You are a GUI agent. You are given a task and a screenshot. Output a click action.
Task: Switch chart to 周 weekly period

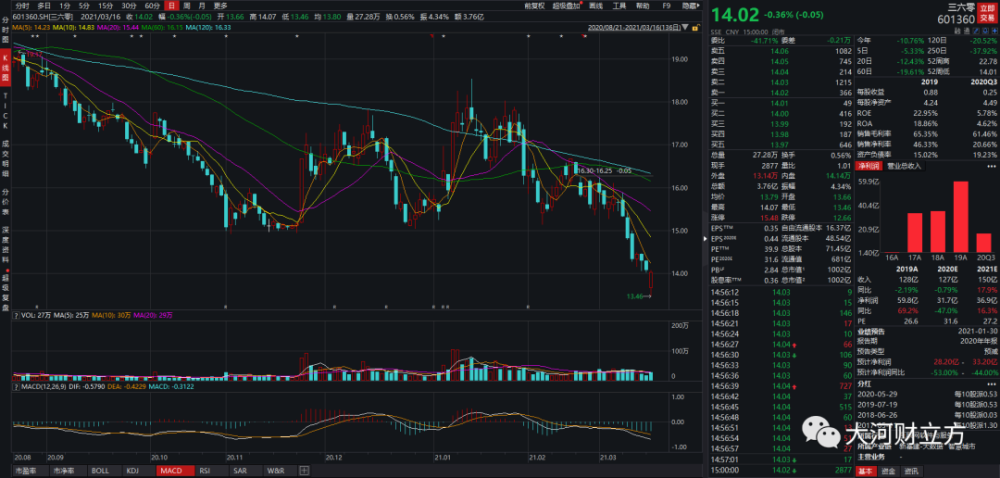186,5
